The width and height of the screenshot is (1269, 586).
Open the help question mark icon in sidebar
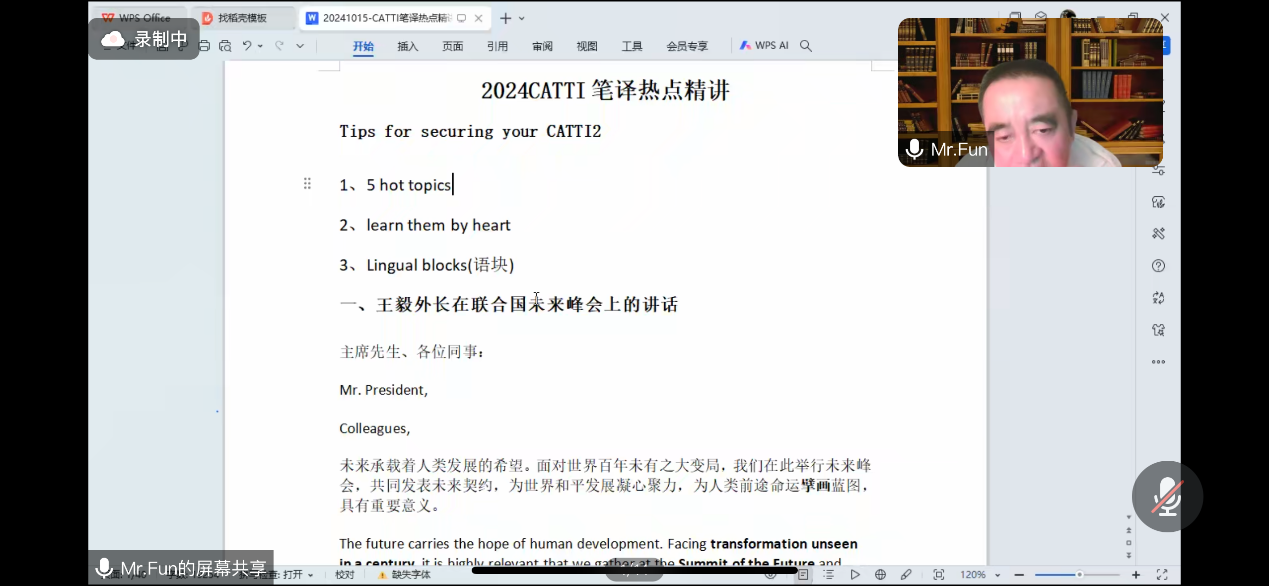[x=1158, y=266]
